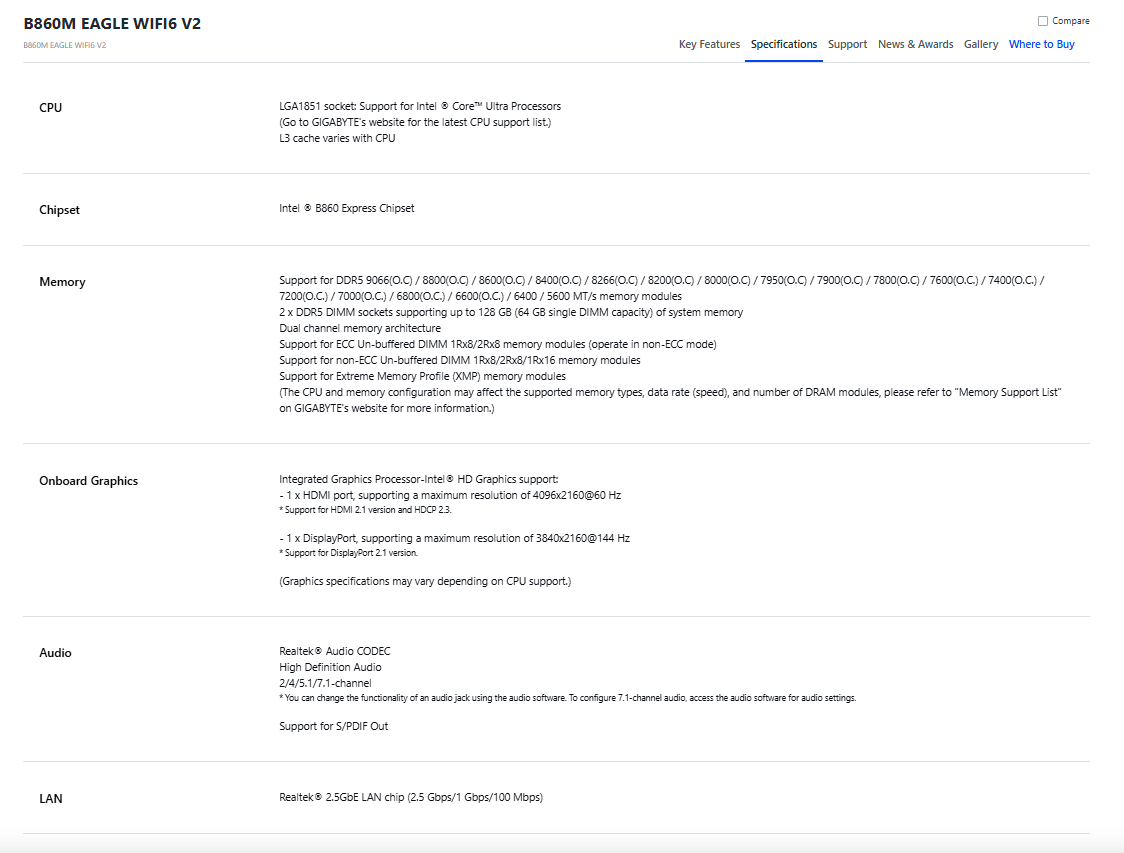Click 'Support for S/PDIF Out' text

(x=333, y=727)
